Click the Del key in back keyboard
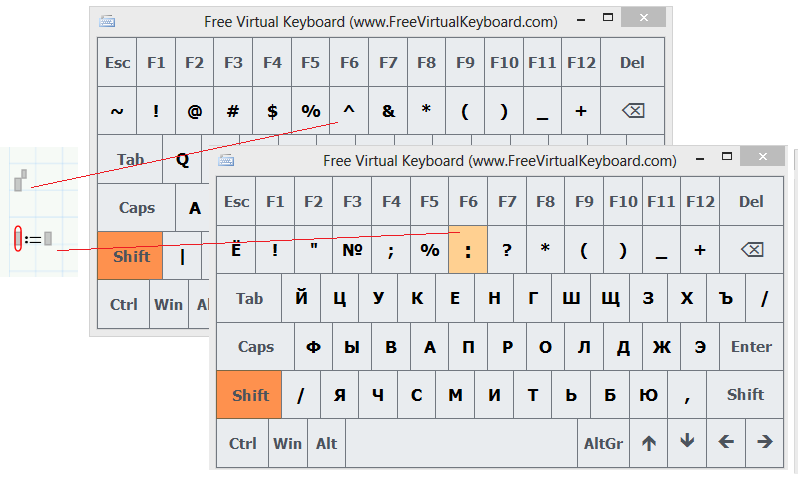The width and height of the screenshot is (798, 477). pos(633,62)
